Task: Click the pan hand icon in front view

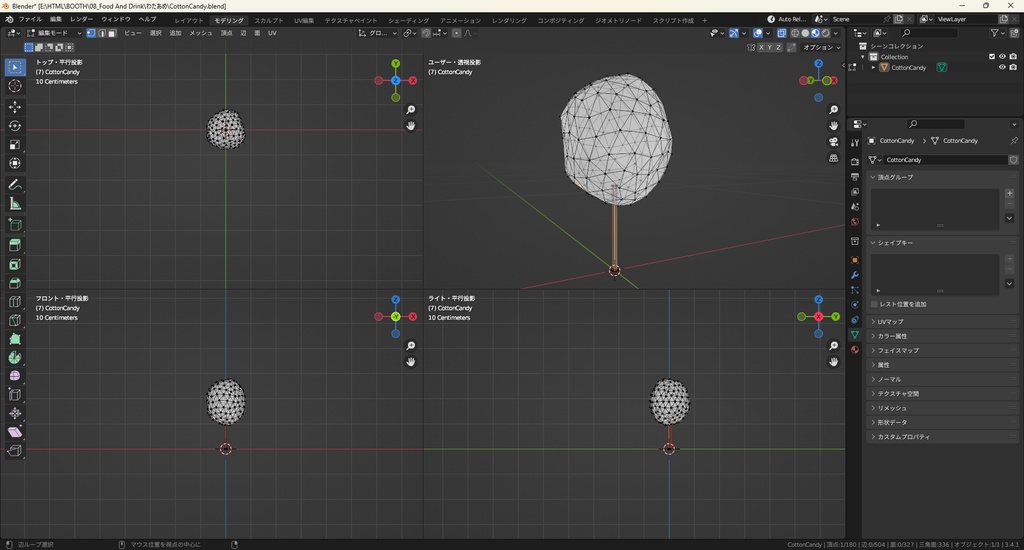Action: [410, 362]
